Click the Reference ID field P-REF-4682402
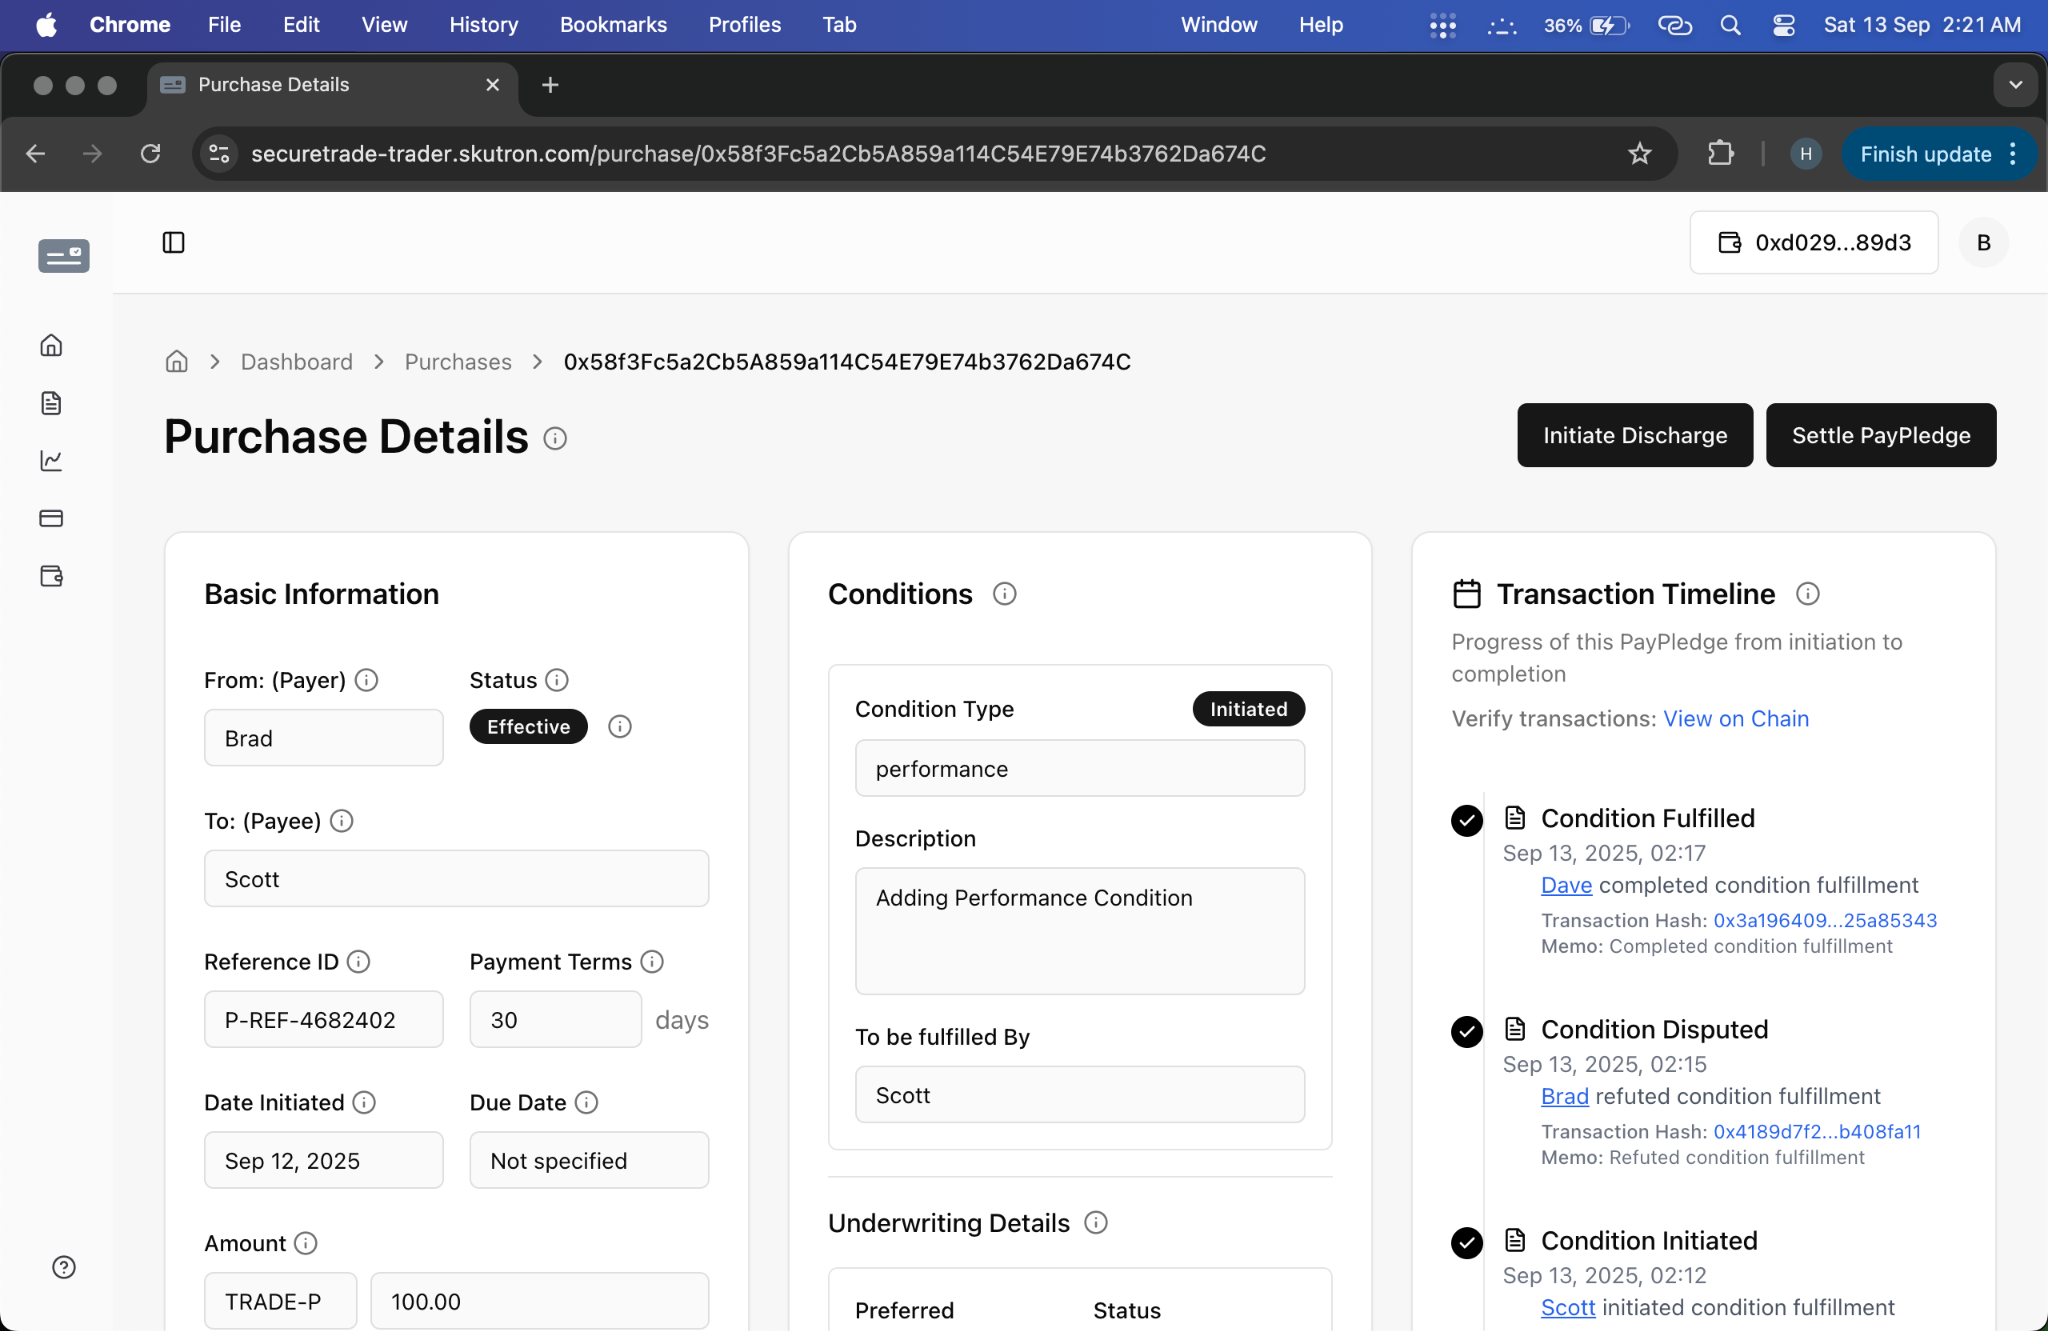This screenshot has width=2048, height=1331. [324, 1019]
